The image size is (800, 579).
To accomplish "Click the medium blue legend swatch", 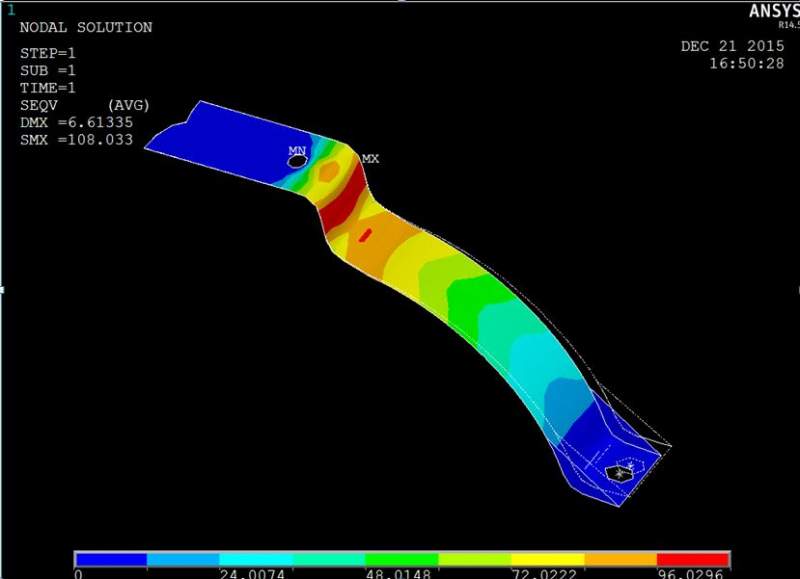I will [x=183, y=560].
